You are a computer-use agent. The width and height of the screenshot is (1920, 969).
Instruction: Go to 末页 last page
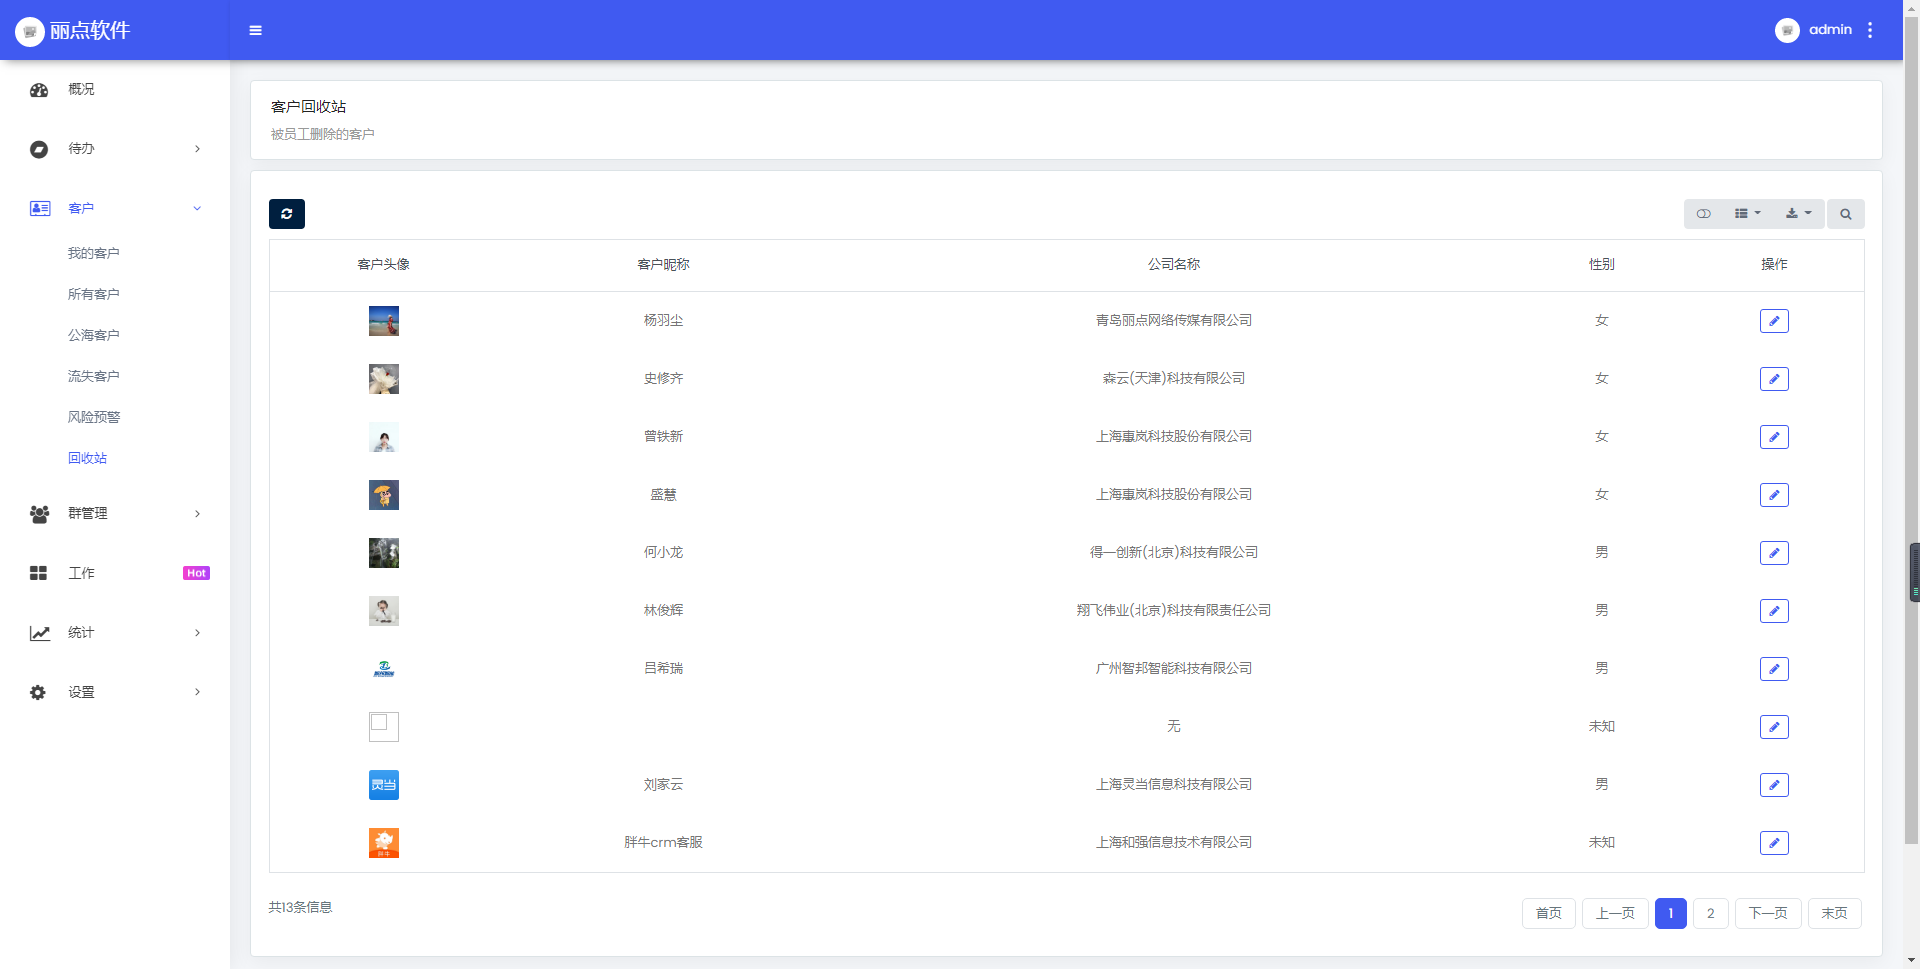click(1835, 913)
